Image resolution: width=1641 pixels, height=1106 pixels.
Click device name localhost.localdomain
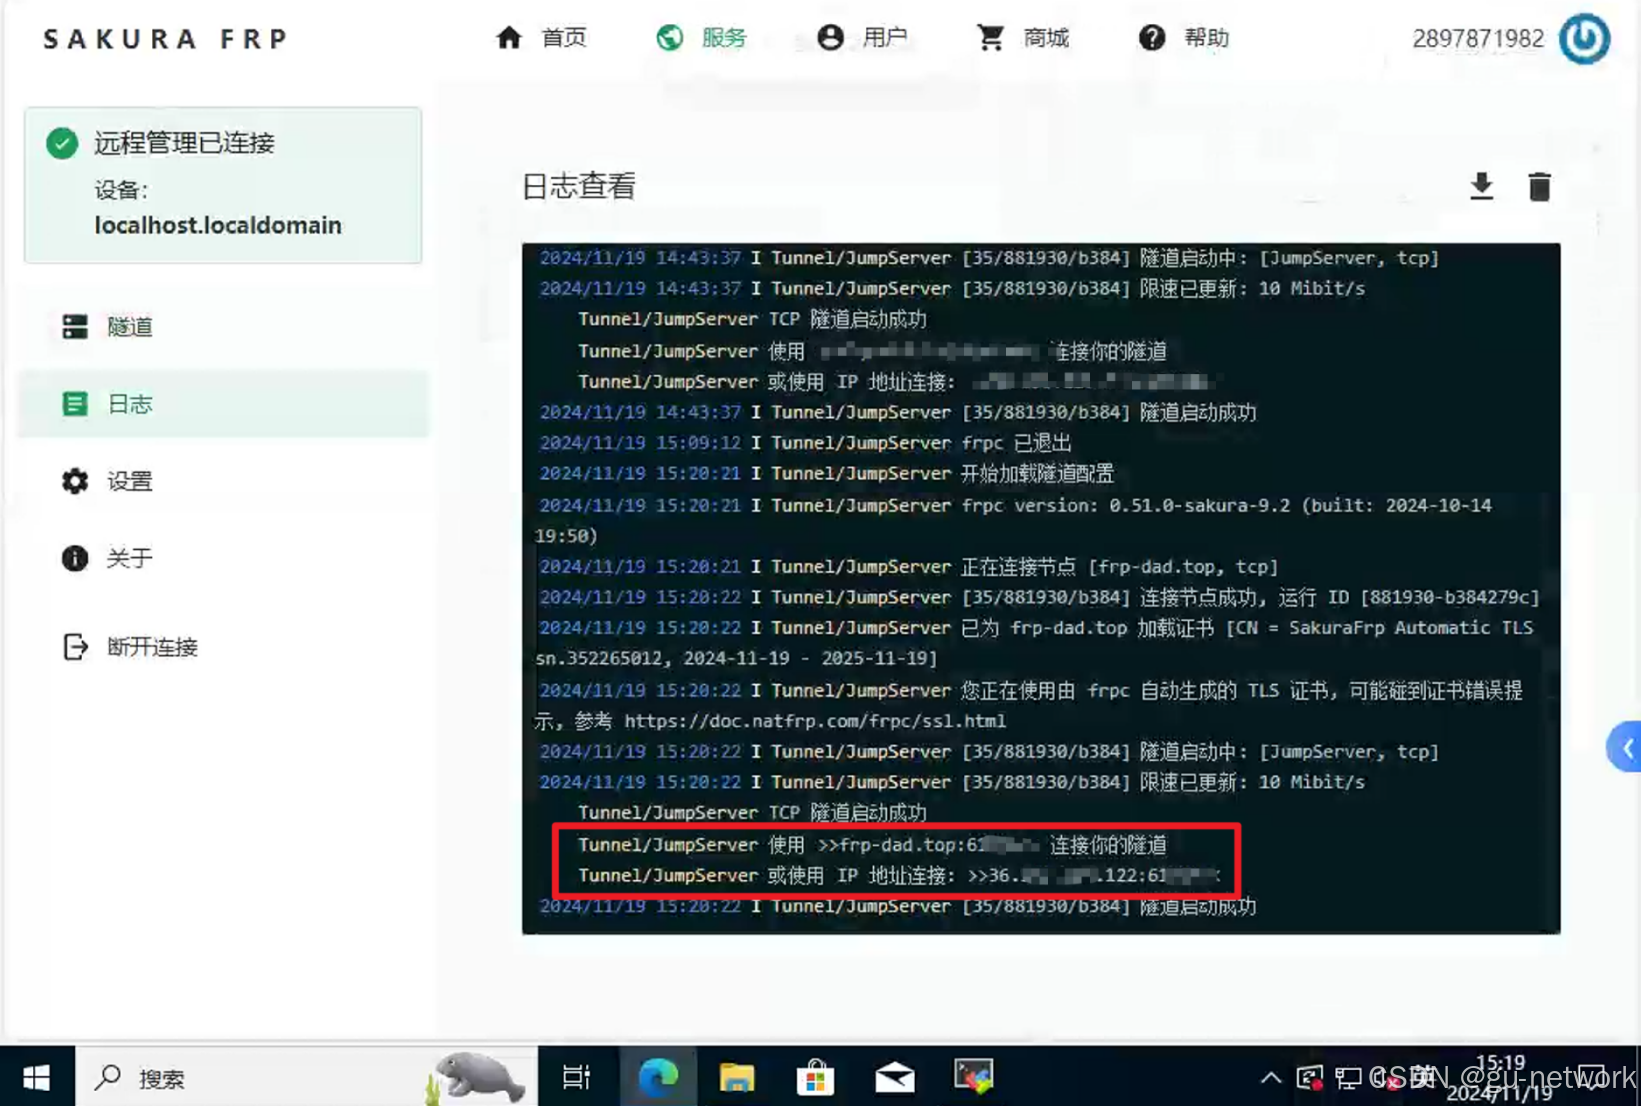218,225
